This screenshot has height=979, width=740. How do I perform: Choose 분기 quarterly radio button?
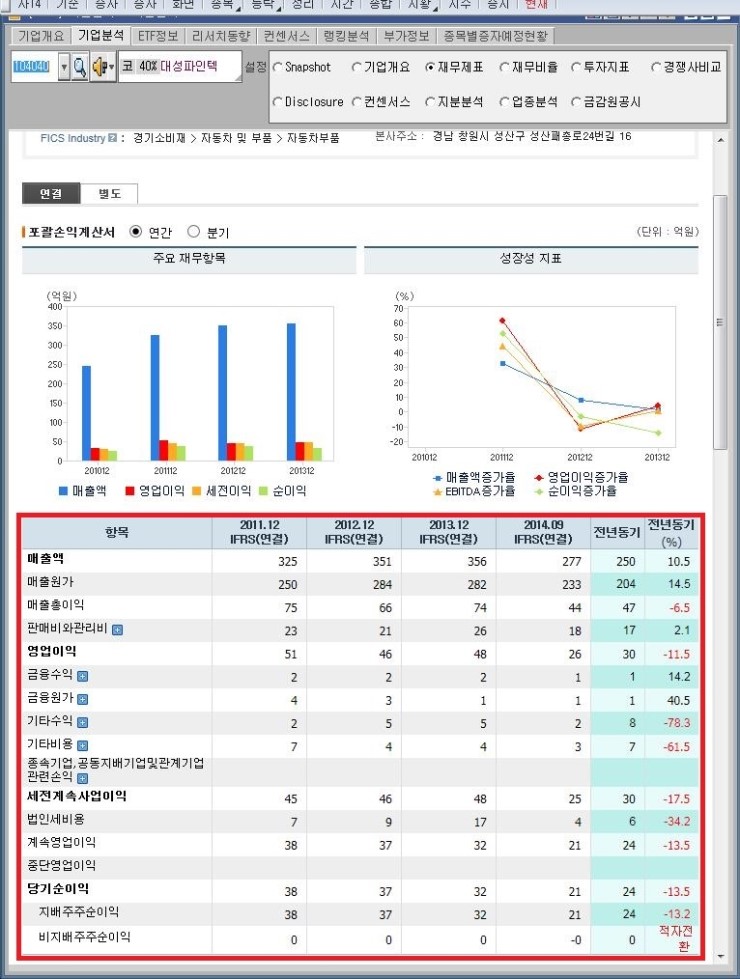194,232
